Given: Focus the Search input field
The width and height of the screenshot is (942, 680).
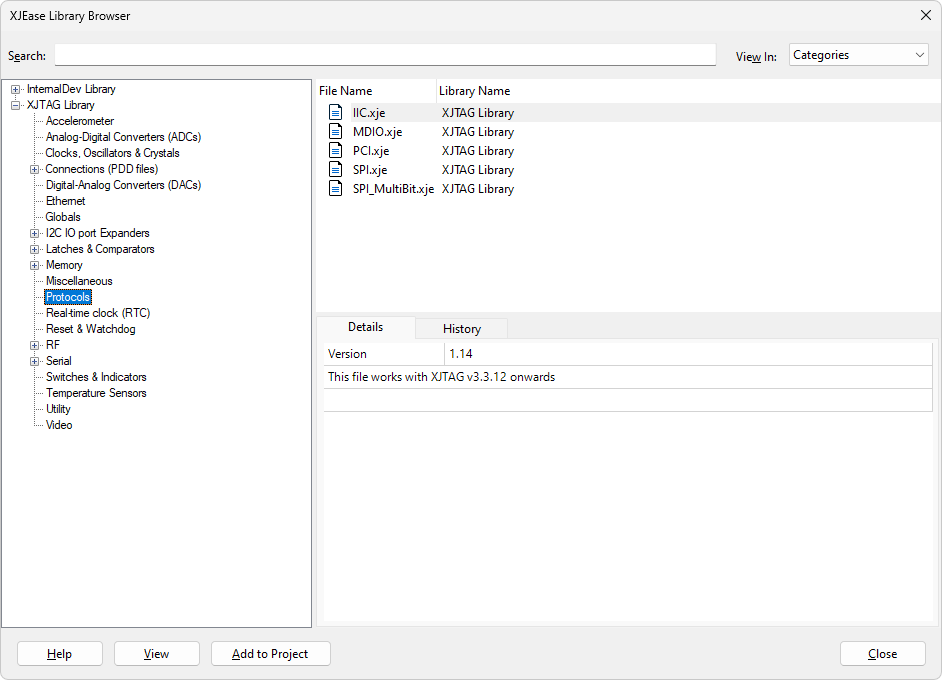Looking at the screenshot, I should pyautogui.click(x=385, y=55).
